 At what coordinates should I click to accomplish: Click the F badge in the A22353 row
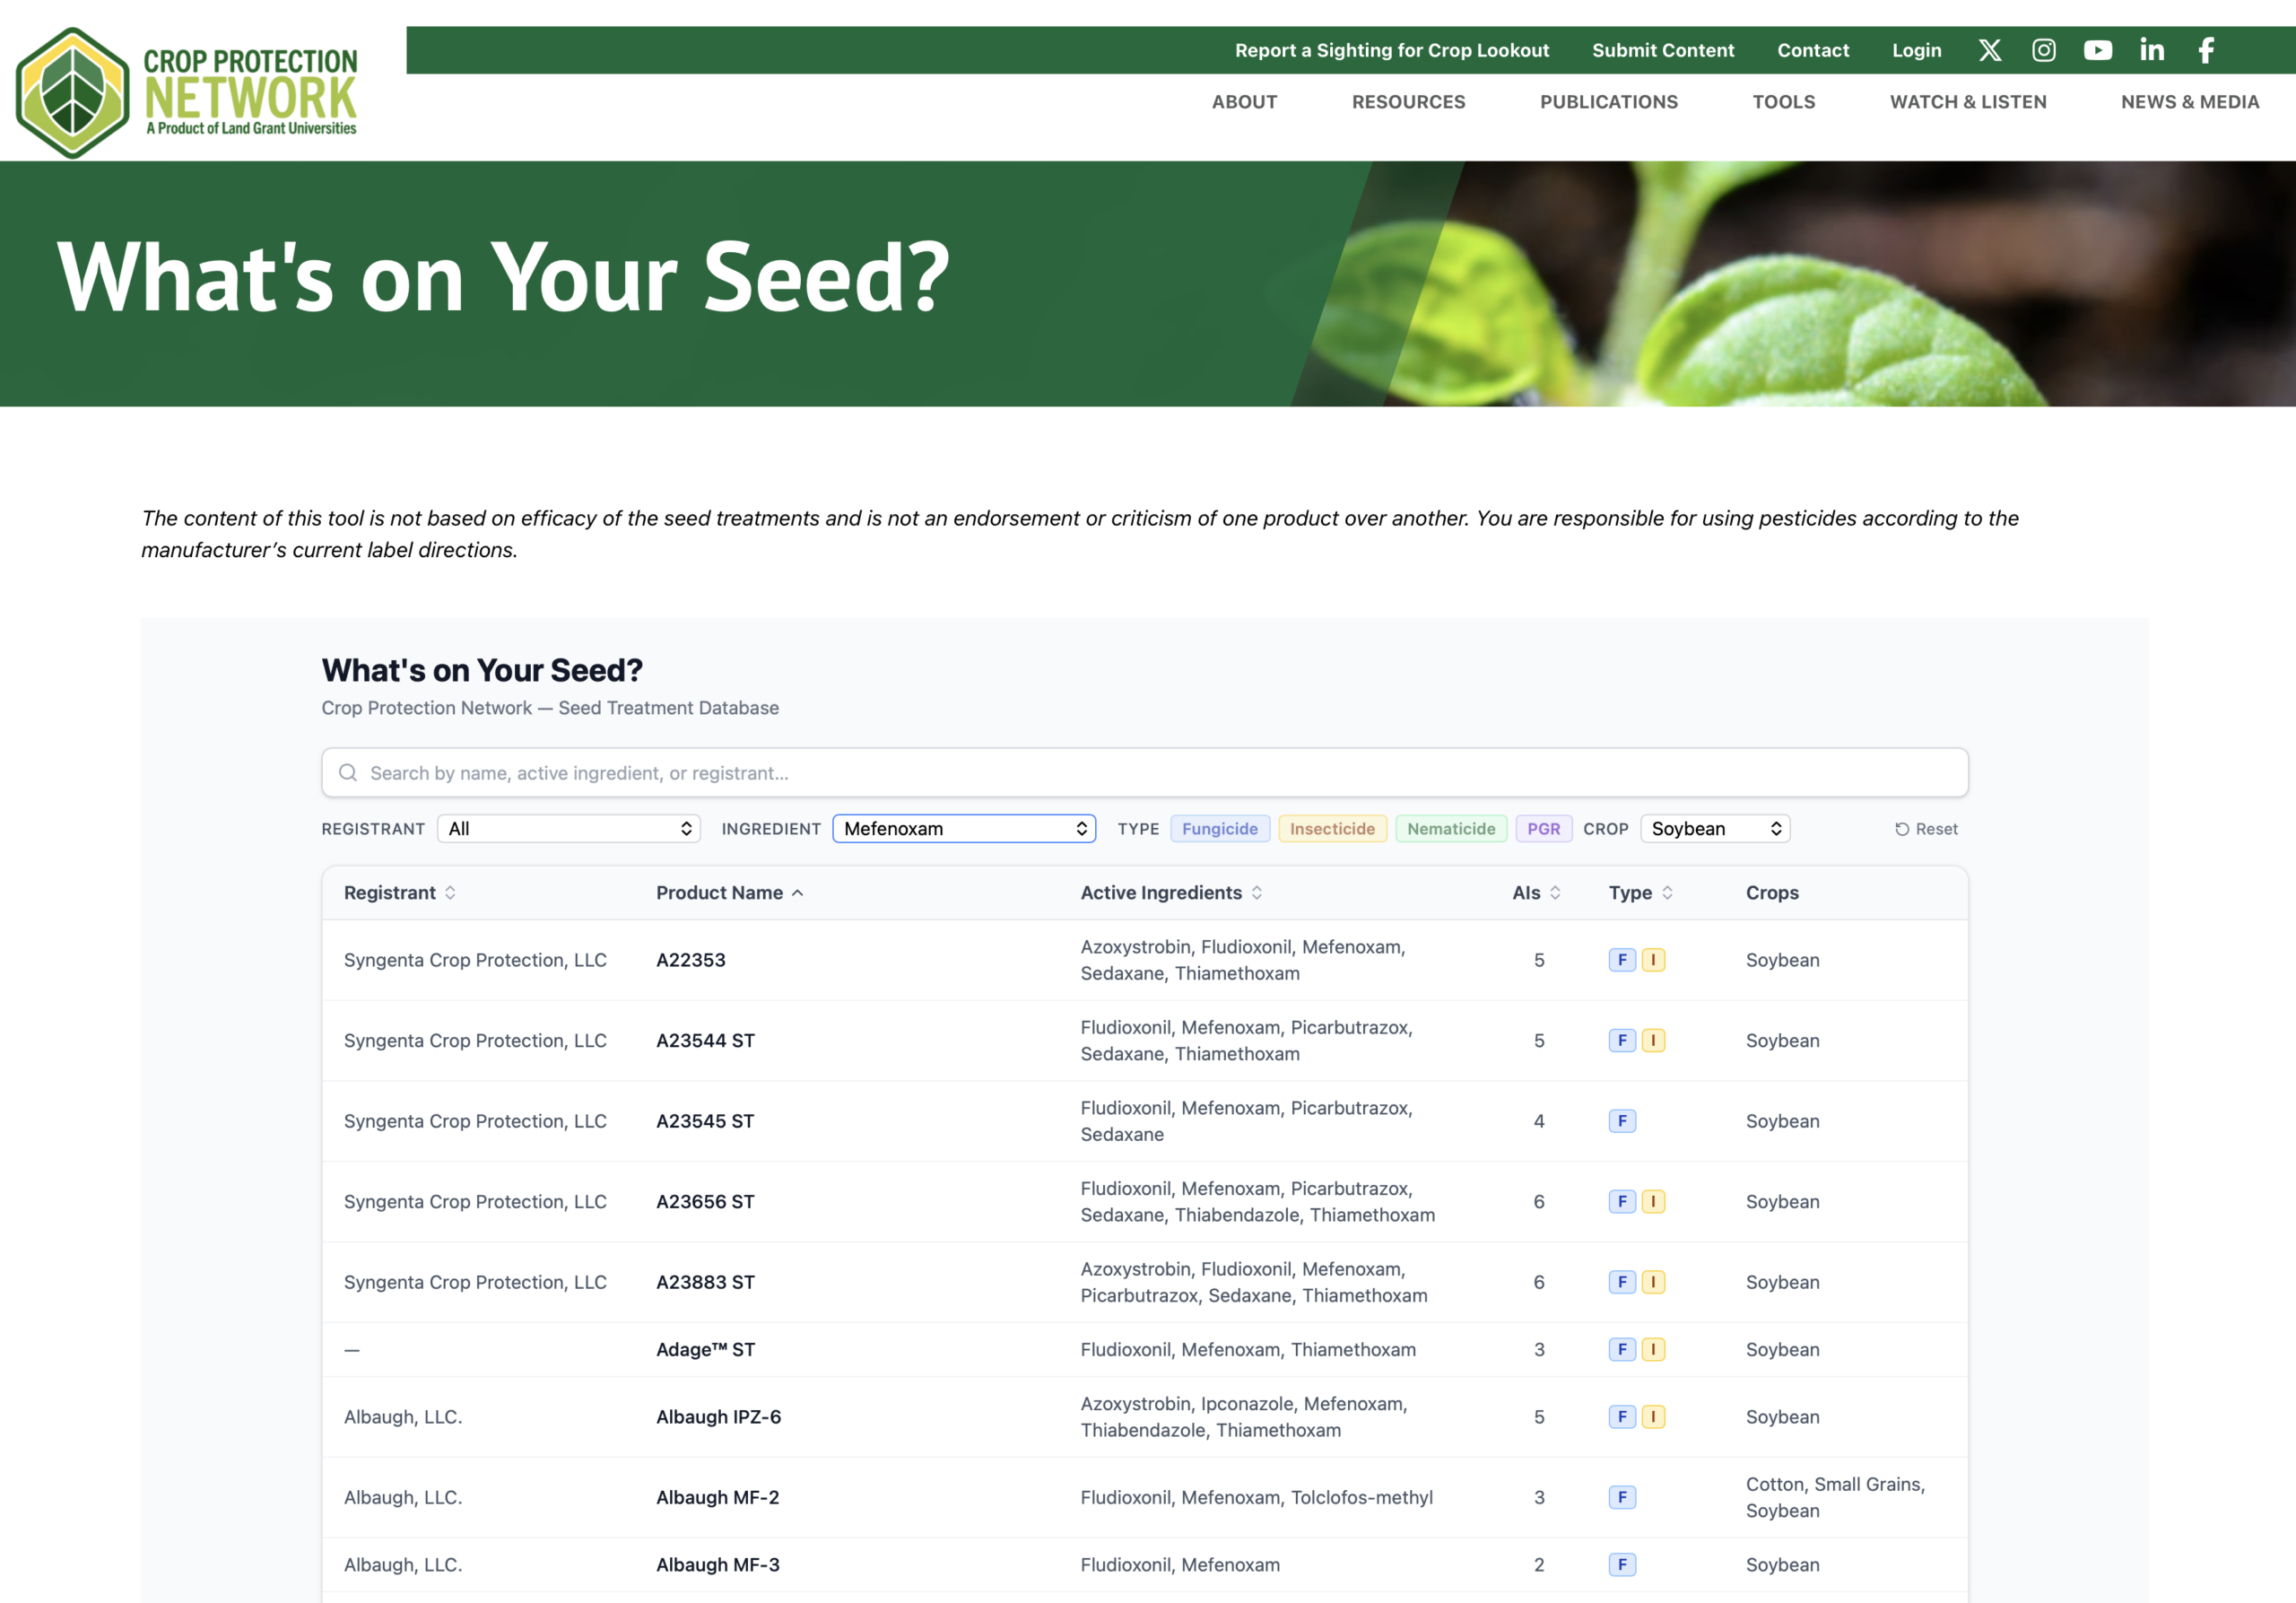(x=1621, y=959)
